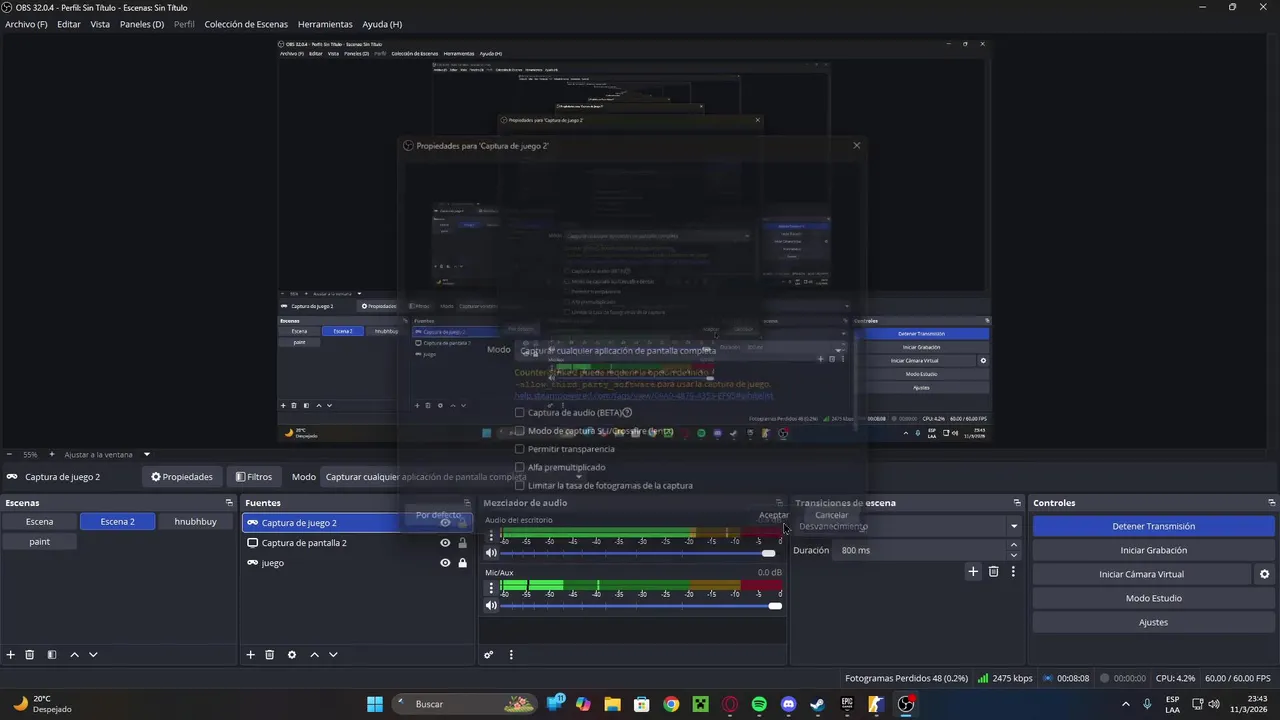Open source properties gear in Fuentes toolbar

point(292,655)
